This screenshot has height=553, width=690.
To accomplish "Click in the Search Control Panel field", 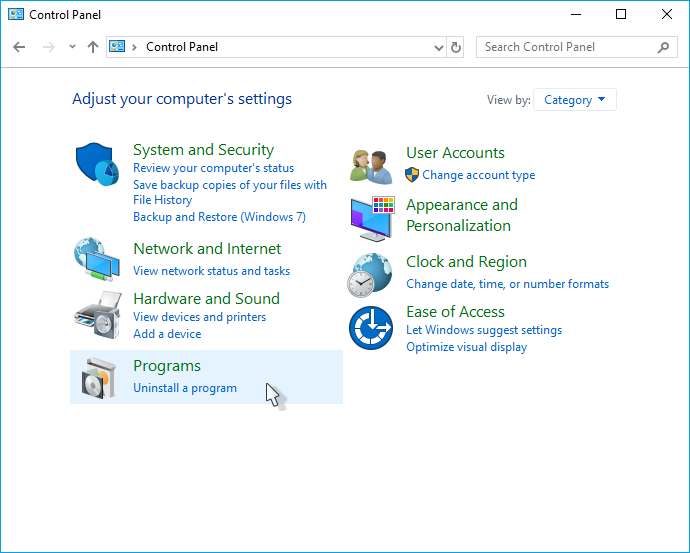I will [x=565, y=47].
